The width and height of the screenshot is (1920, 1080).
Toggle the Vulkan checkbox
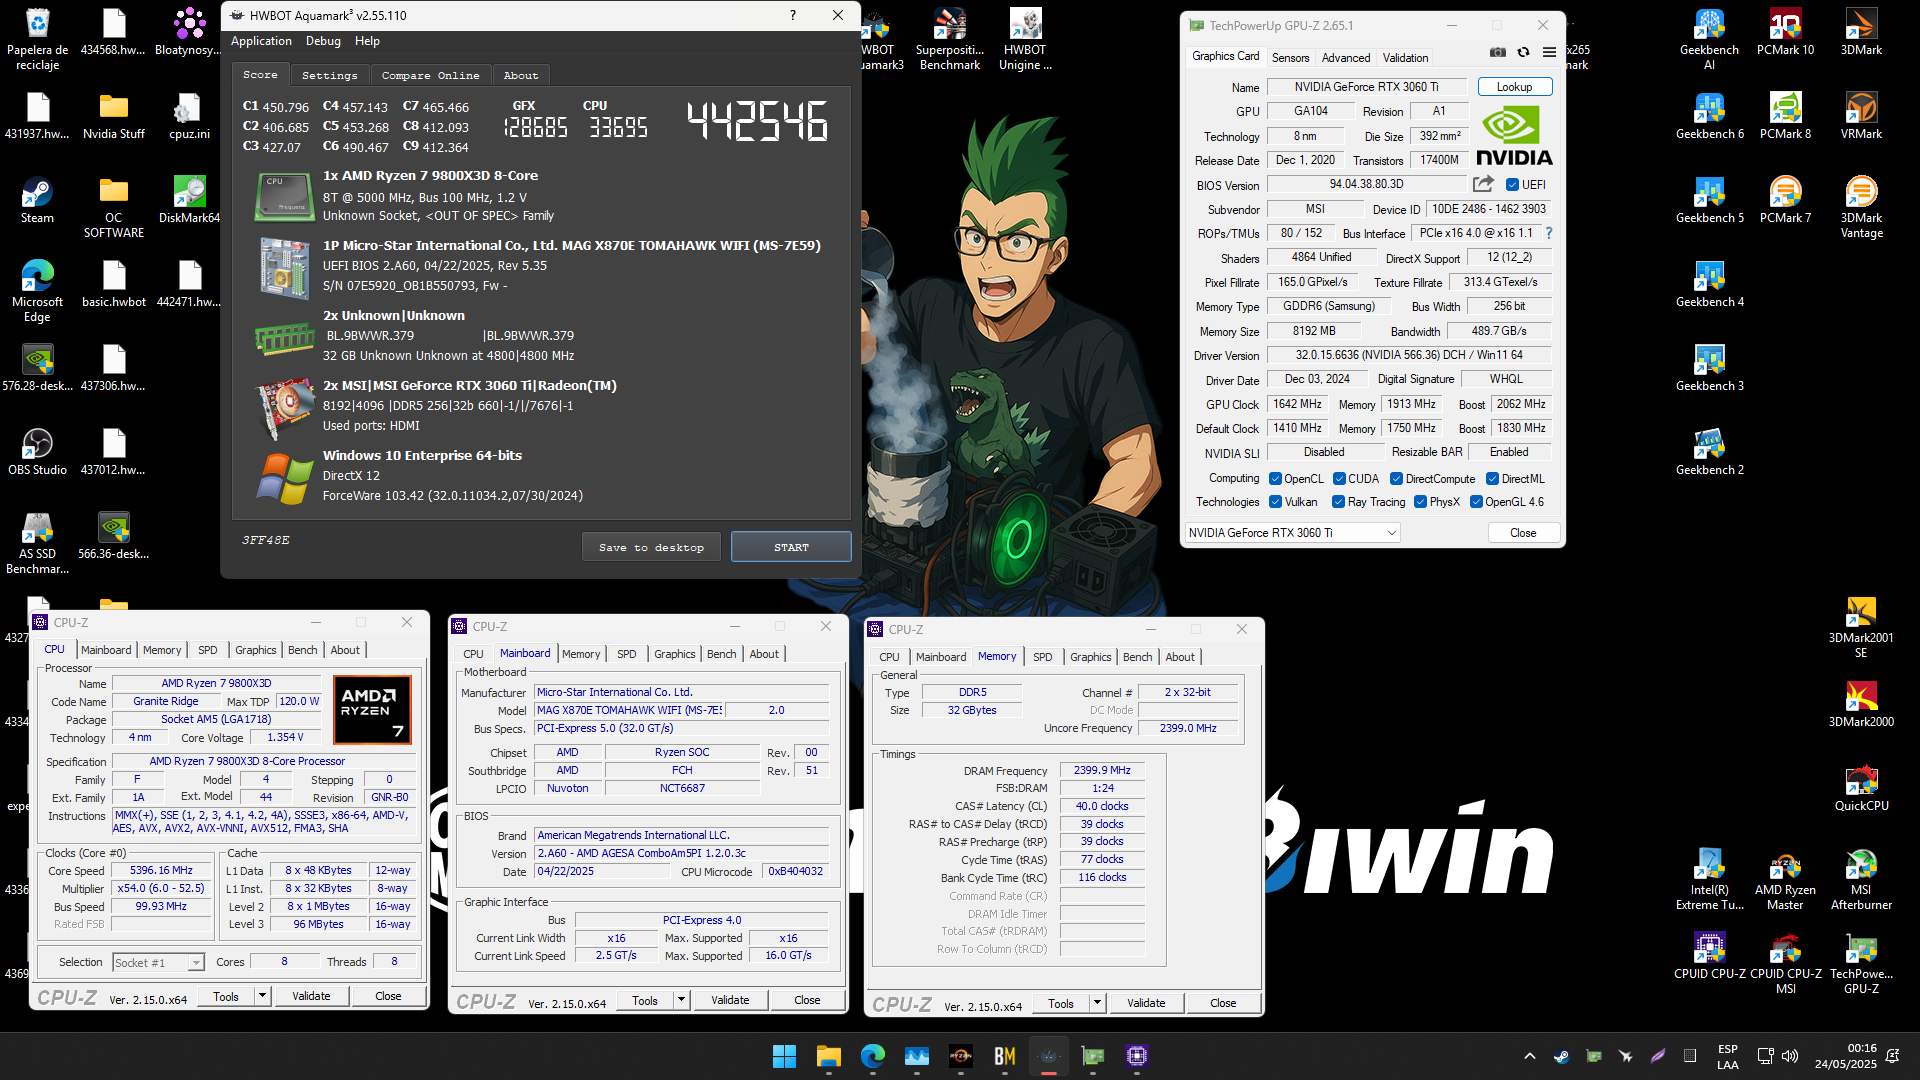[1275, 502]
